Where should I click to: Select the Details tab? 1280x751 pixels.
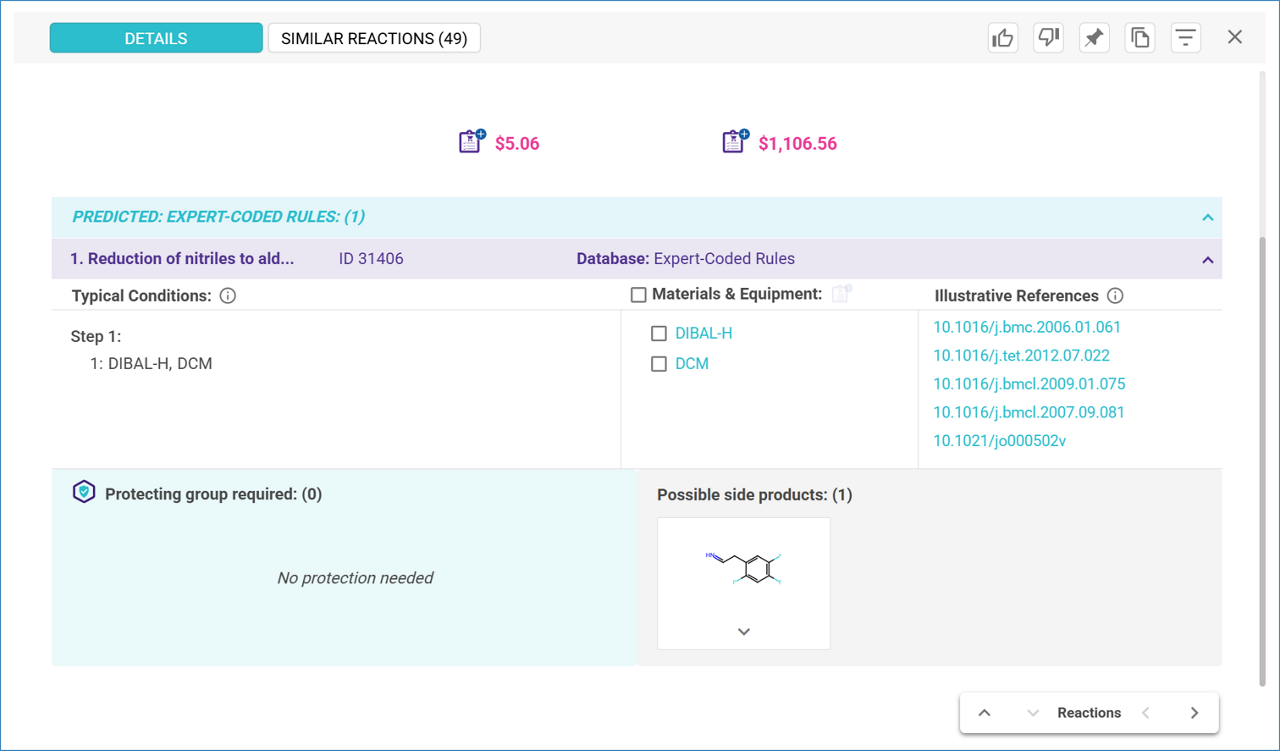[x=156, y=39]
